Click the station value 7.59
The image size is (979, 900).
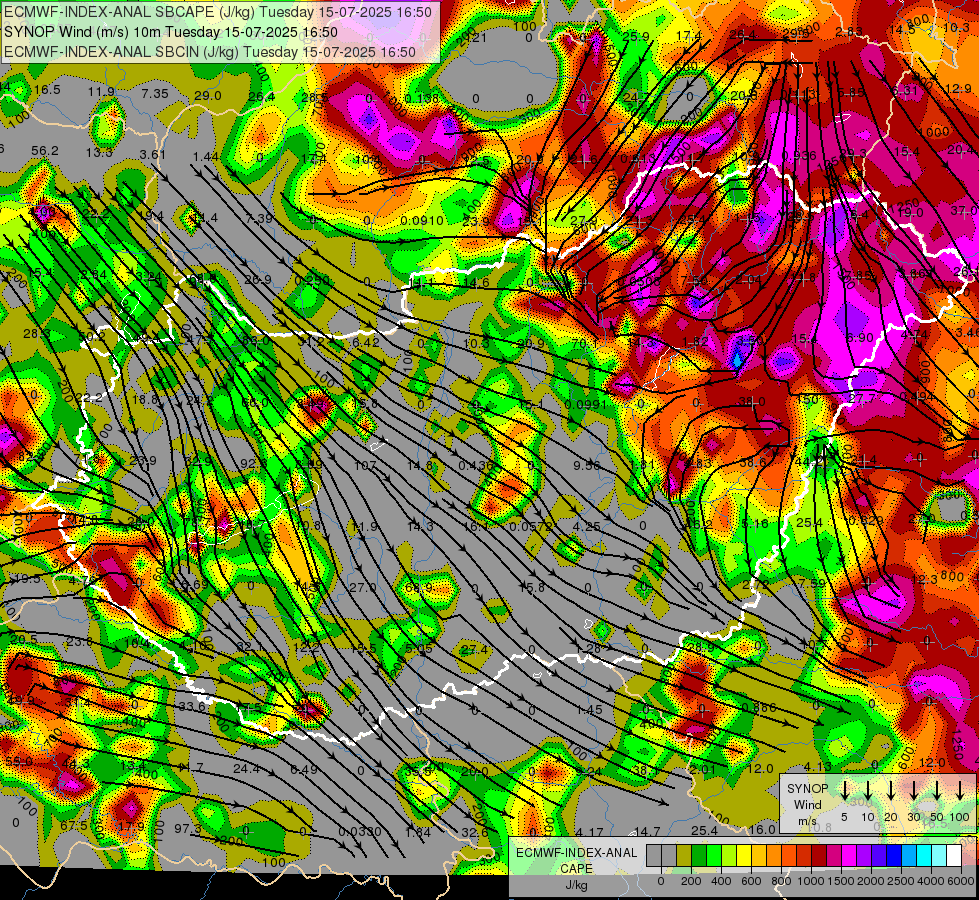[x=812, y=583]
